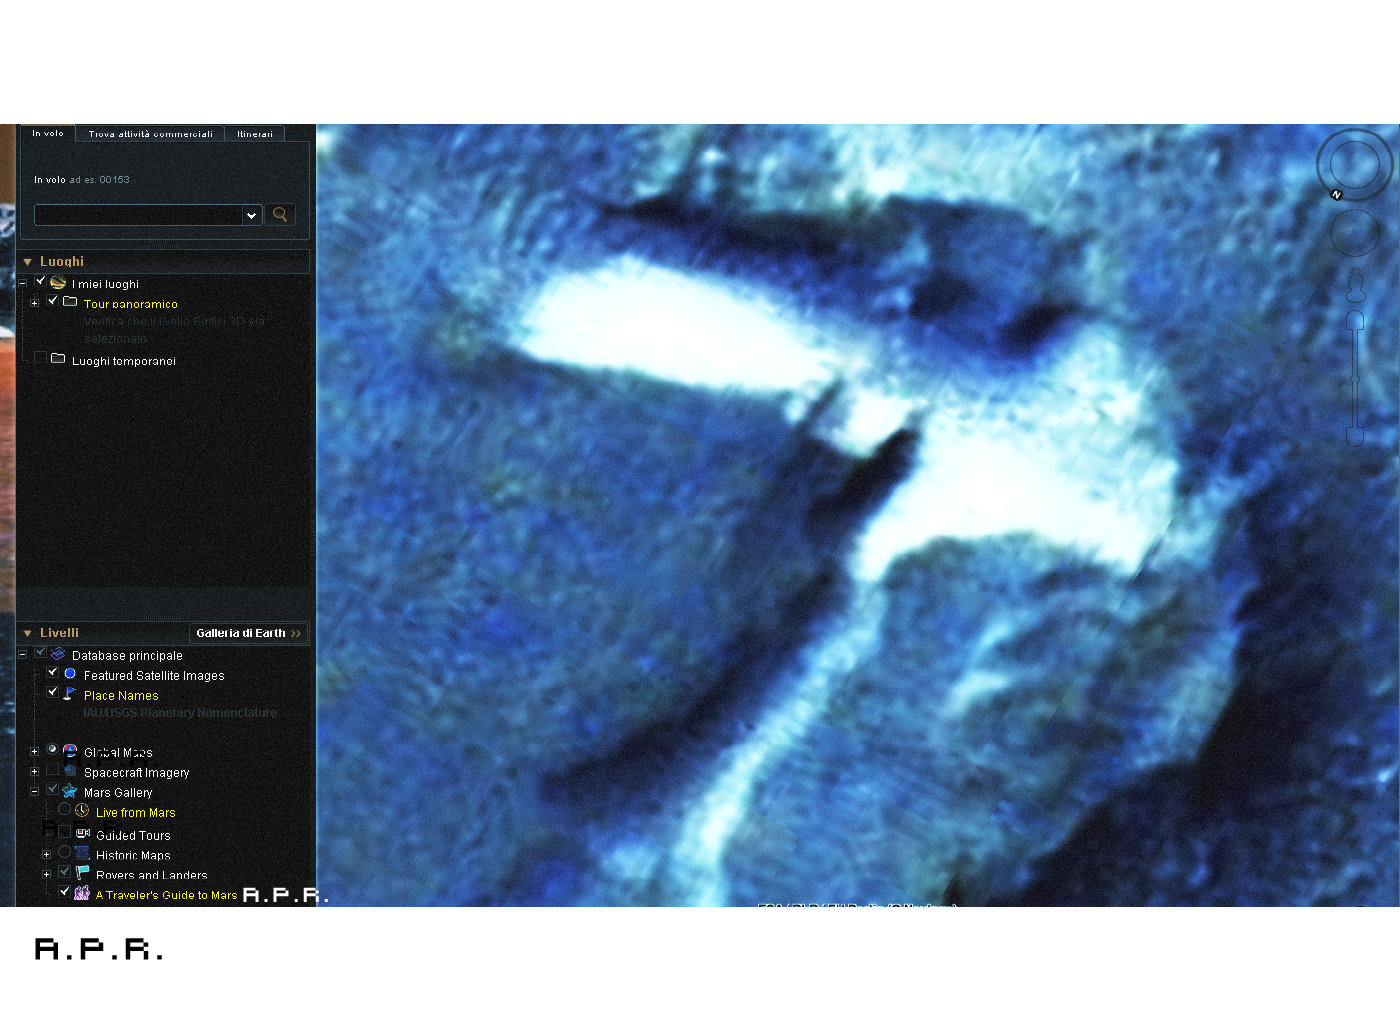Expand the Rovers and Landers tree node
This screenshot has height=1031, width=1400.
click(47, 874)
